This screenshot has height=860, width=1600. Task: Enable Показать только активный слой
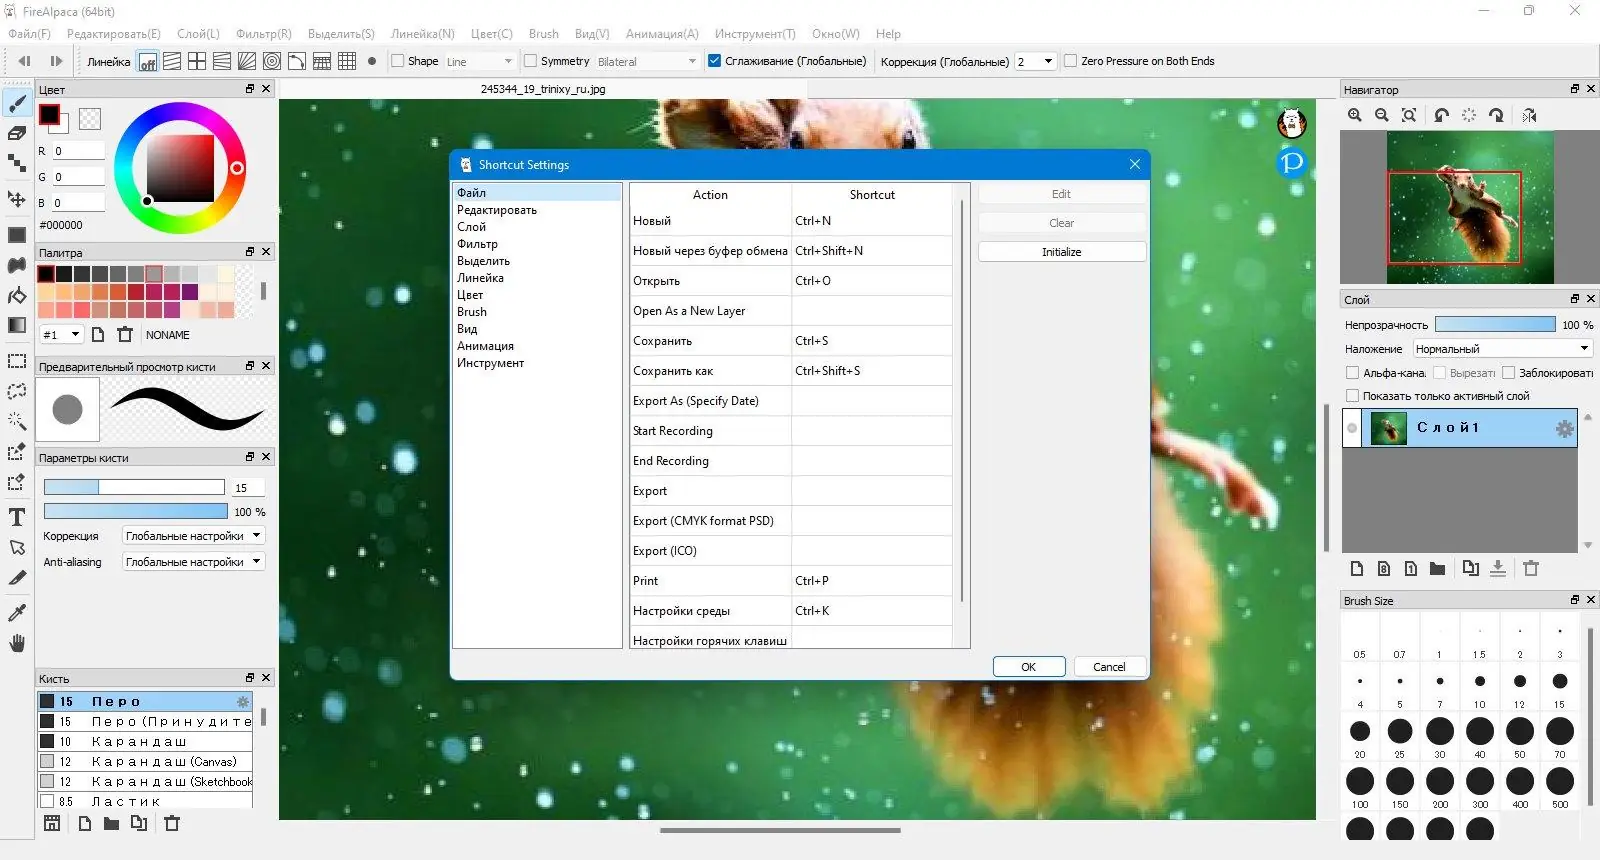tap(1352, 396)
